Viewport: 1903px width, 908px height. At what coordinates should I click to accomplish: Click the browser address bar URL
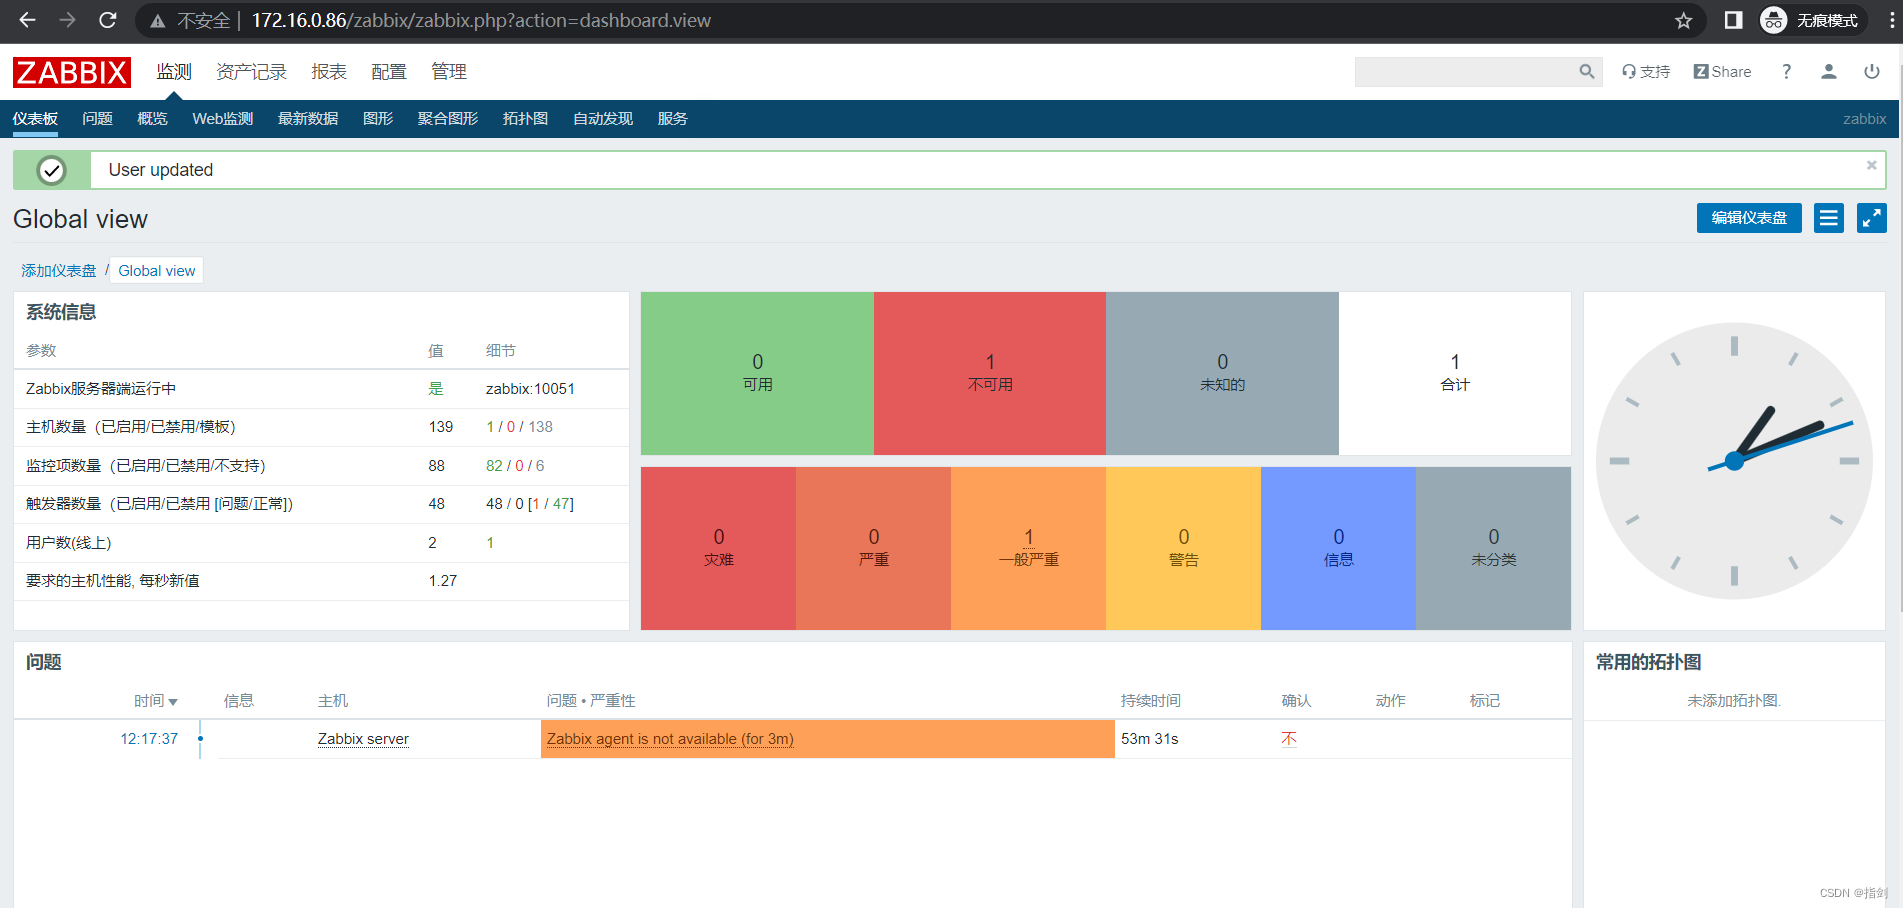(481, 20)
